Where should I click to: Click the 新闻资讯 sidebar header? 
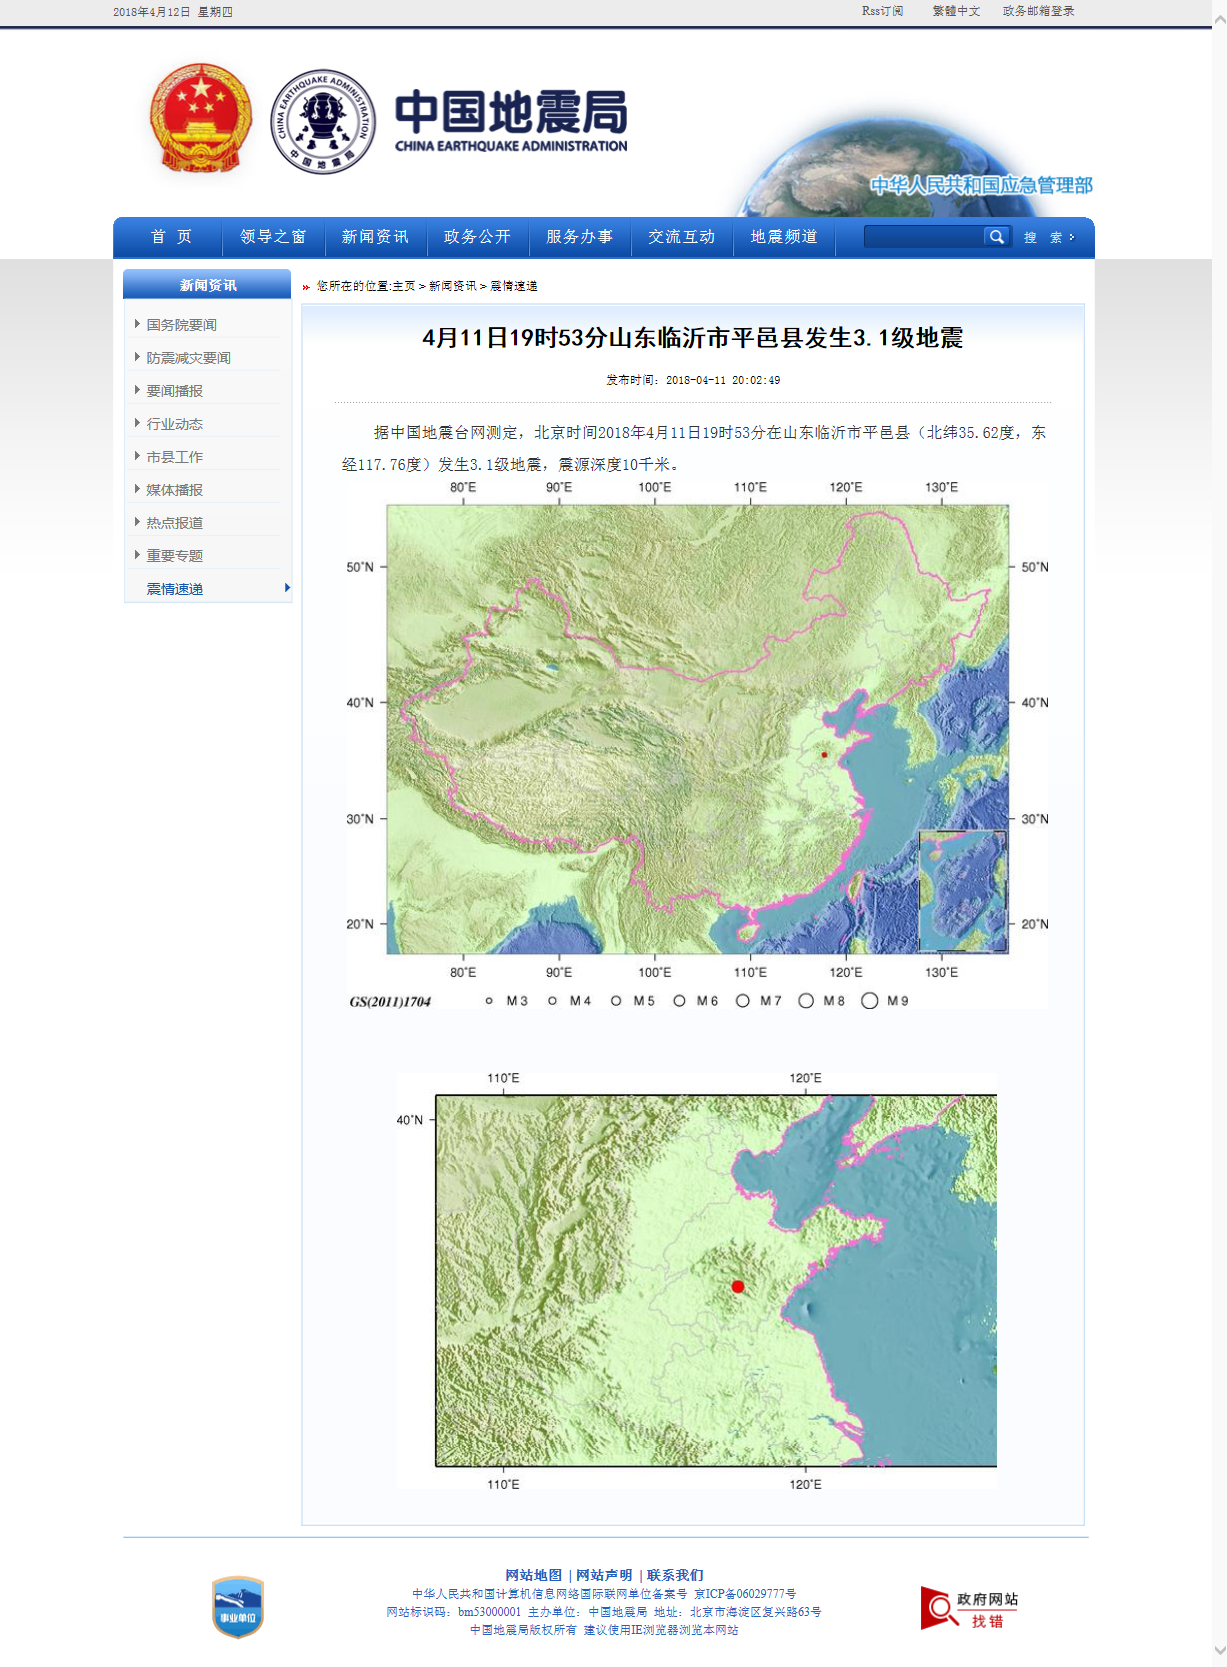[x=207, y=285]
